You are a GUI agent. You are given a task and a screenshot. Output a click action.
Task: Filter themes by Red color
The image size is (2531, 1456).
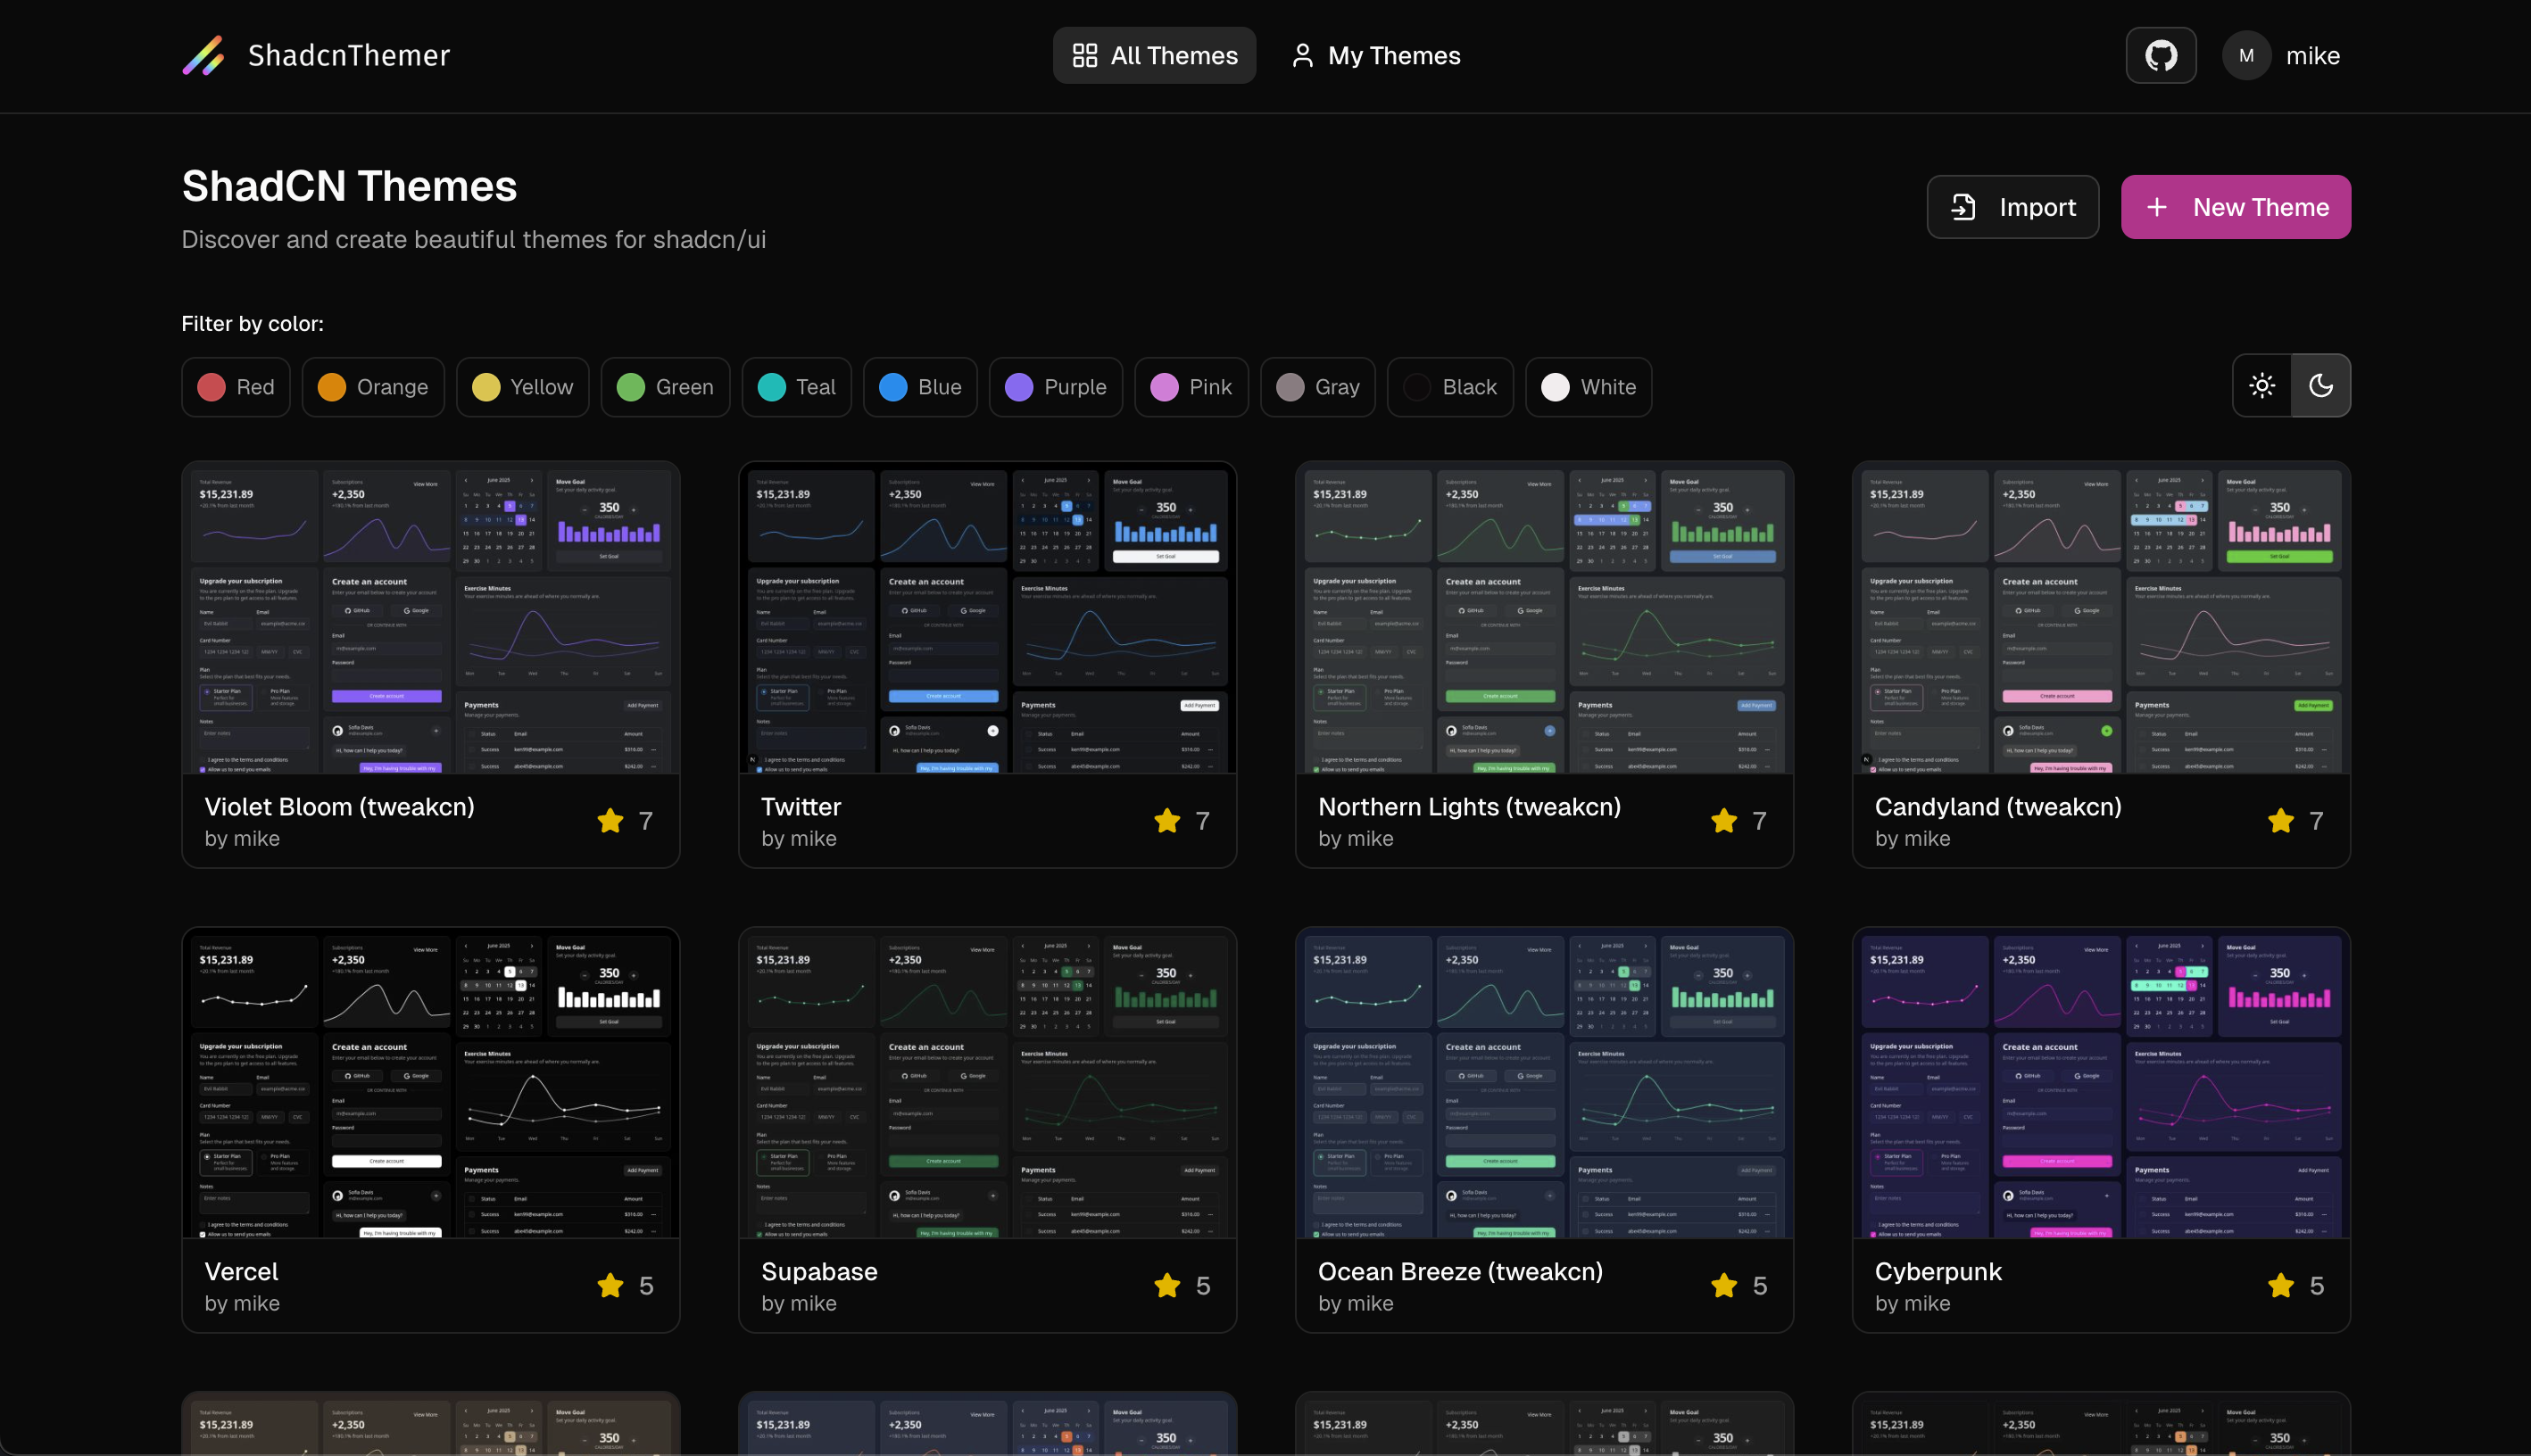coord(236,387)
